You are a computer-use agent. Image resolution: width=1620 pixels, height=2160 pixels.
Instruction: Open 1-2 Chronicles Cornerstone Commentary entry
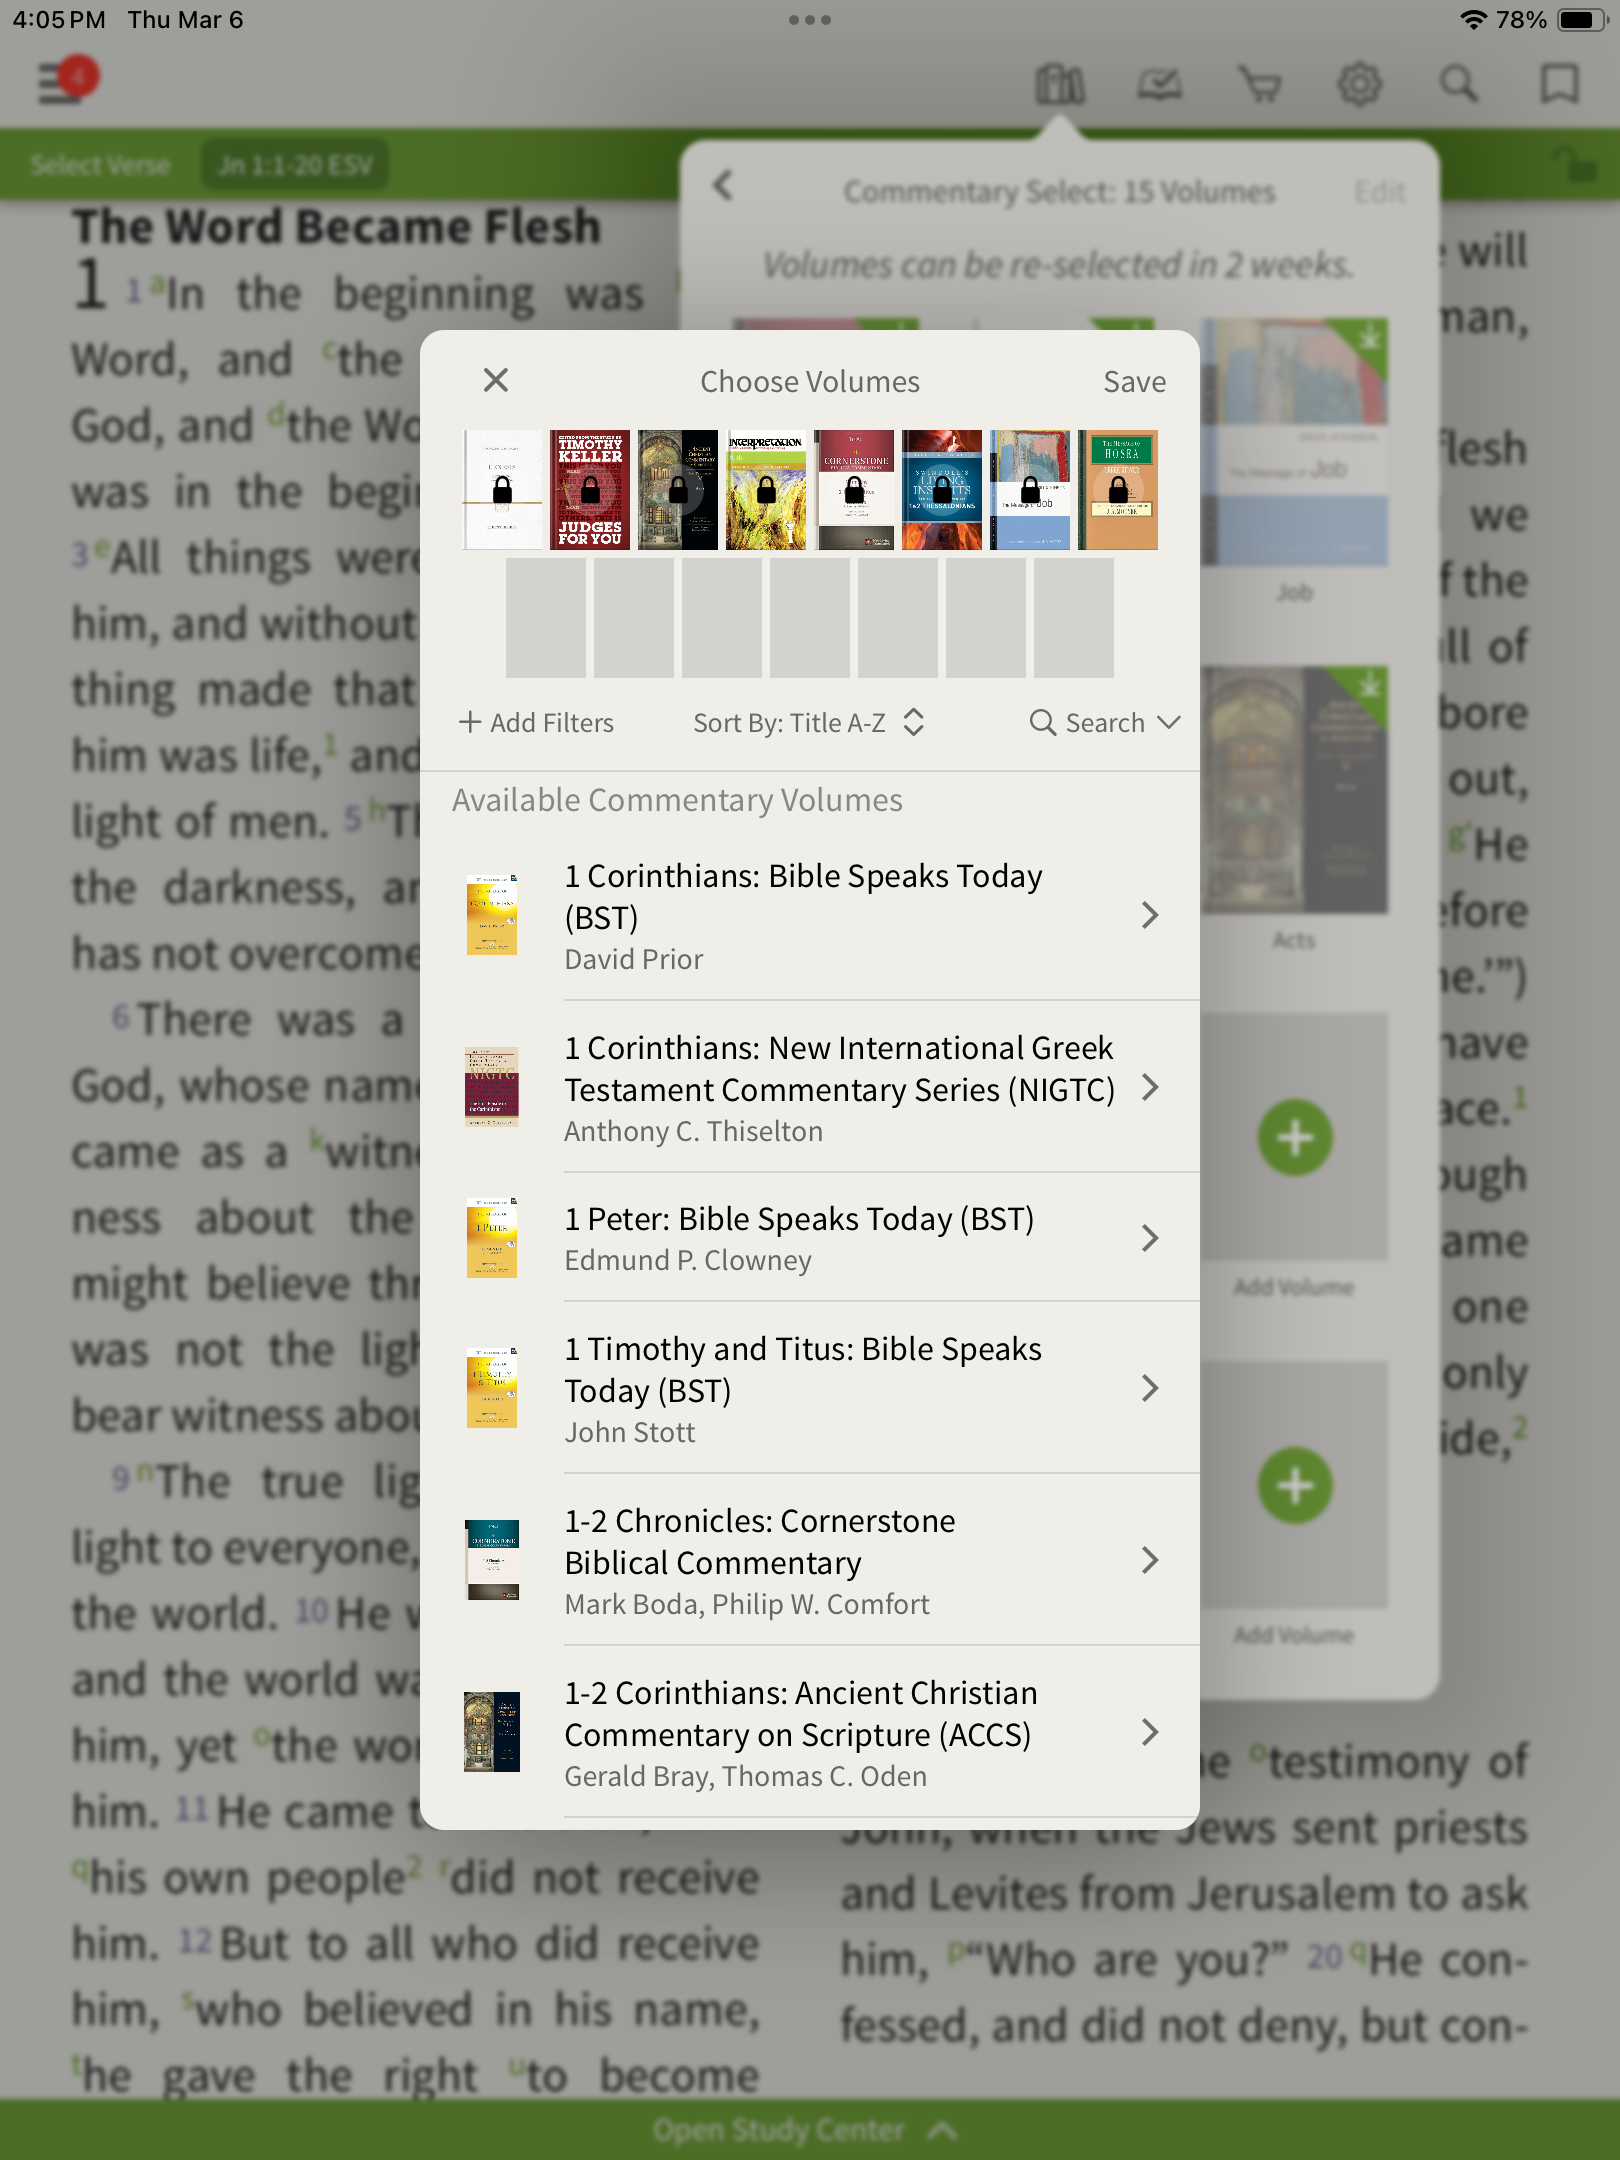[810, 1561]
